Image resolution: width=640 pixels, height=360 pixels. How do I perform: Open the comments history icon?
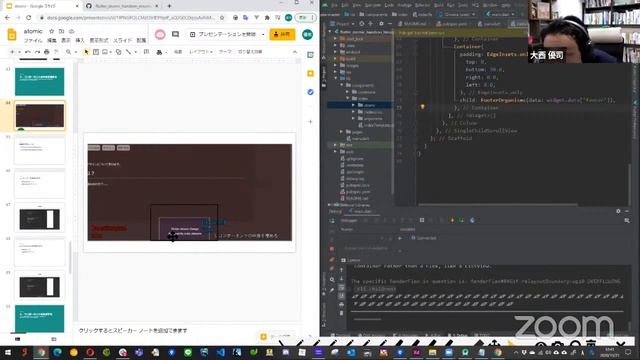[176, 34]
